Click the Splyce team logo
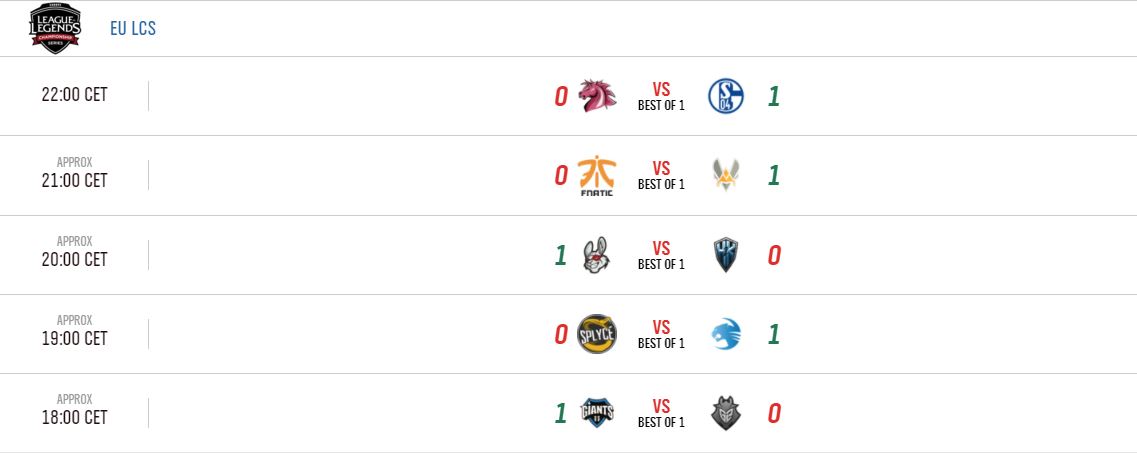Image resolution: width=1137 pixels, height=453 pixels. tap(597, 334)
